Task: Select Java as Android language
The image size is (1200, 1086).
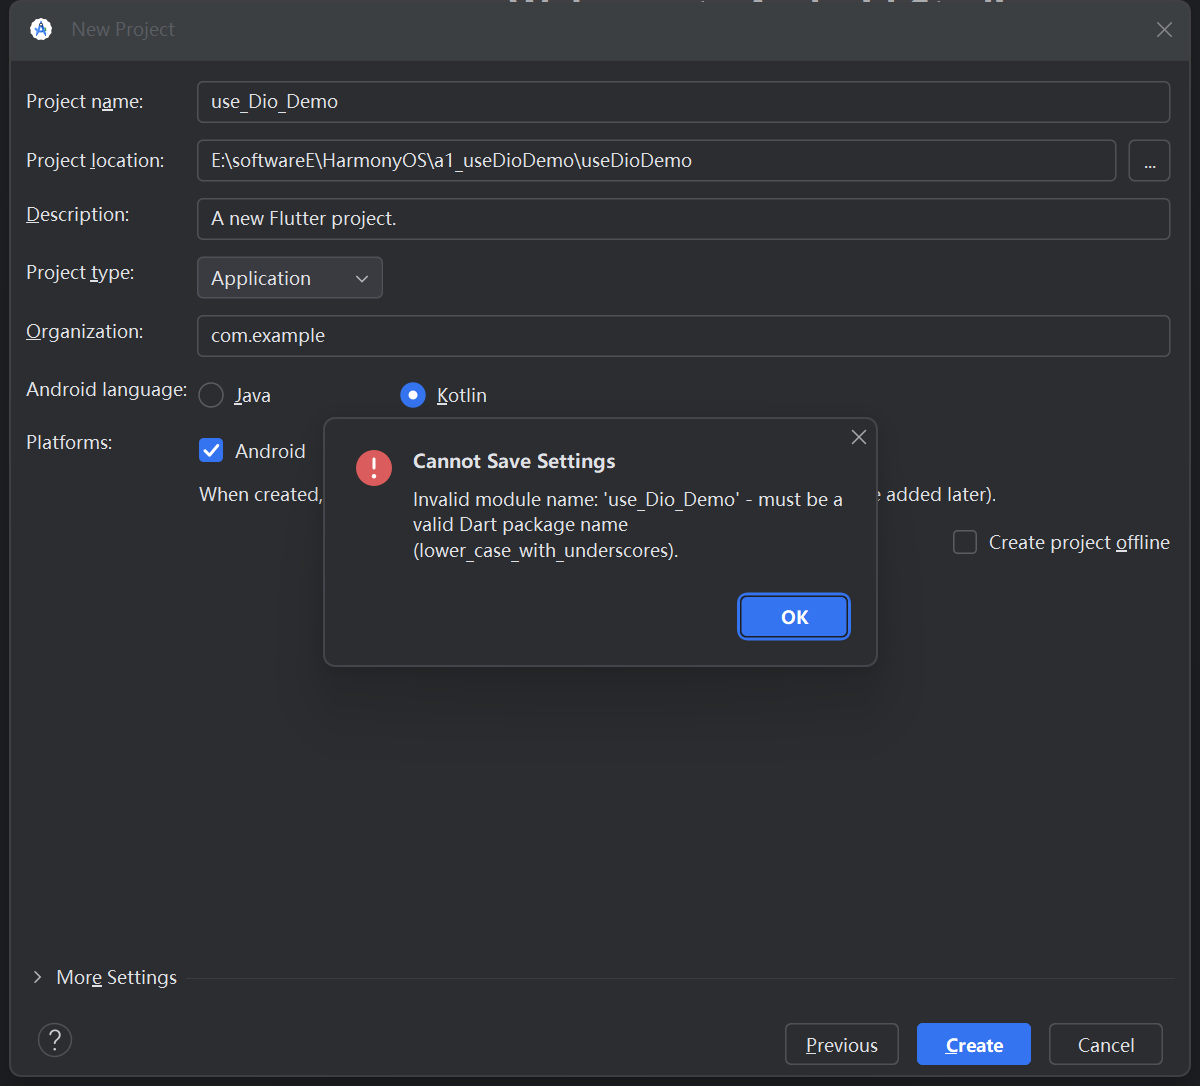Action: coord(211,395)
